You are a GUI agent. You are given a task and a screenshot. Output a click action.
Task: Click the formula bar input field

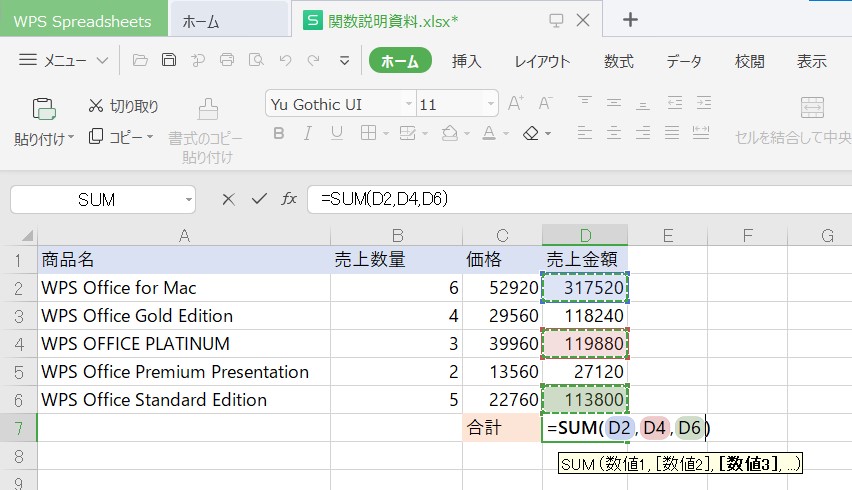(579, 199)
